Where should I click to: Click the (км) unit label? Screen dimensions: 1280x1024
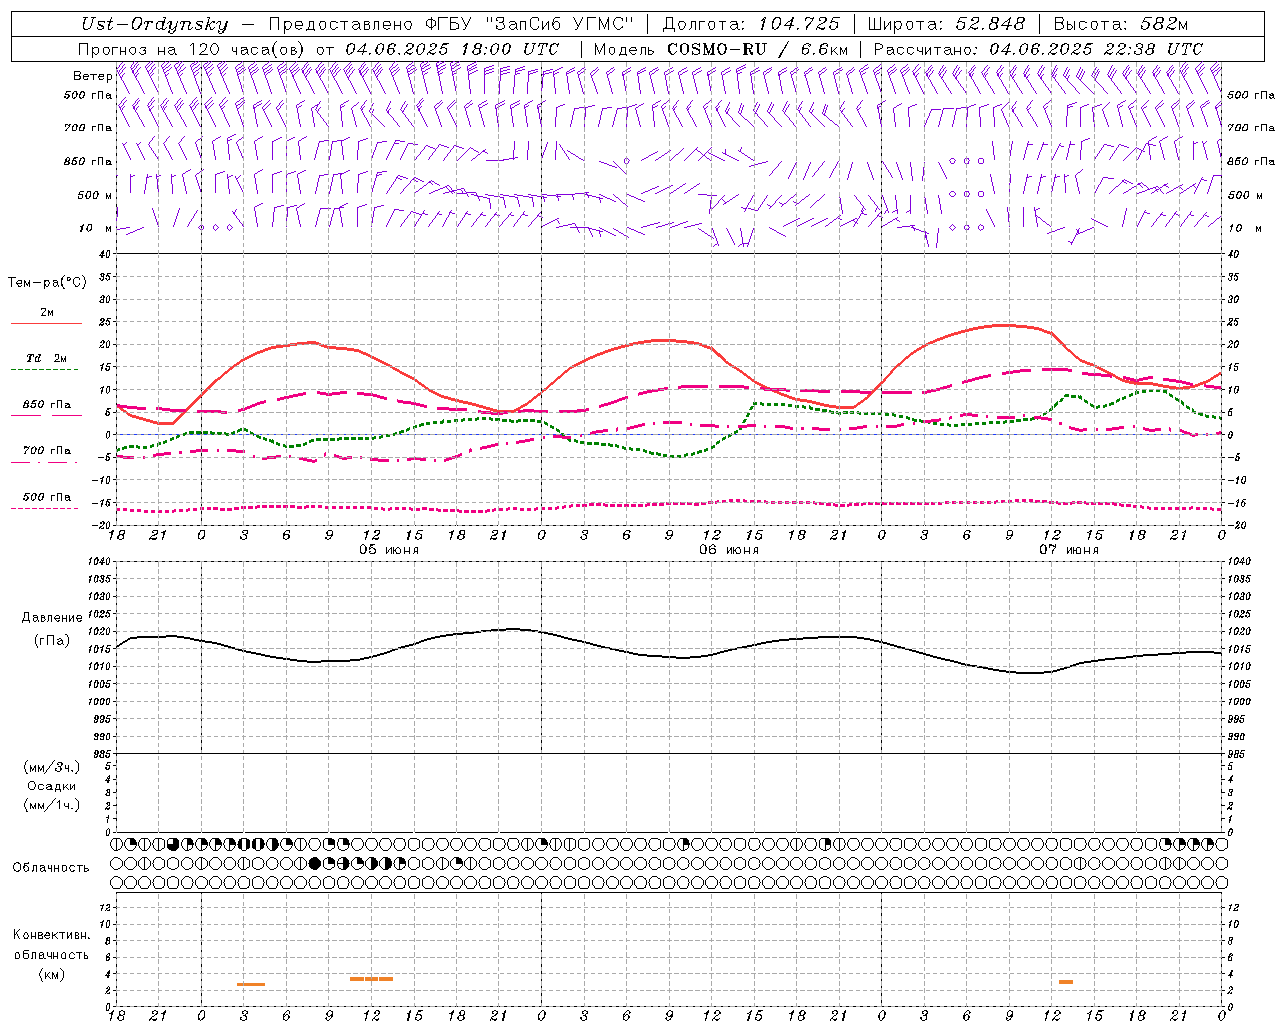coord(51,974)
